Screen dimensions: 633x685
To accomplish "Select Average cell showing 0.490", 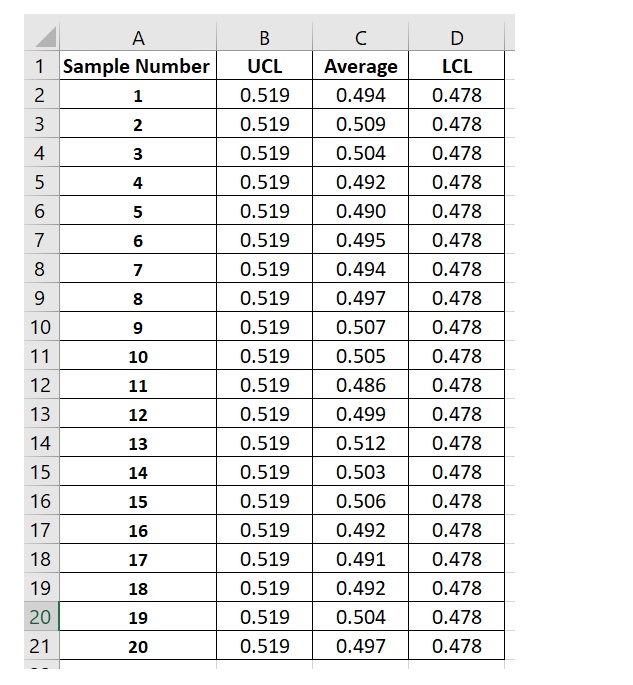I will pos(360,211).
